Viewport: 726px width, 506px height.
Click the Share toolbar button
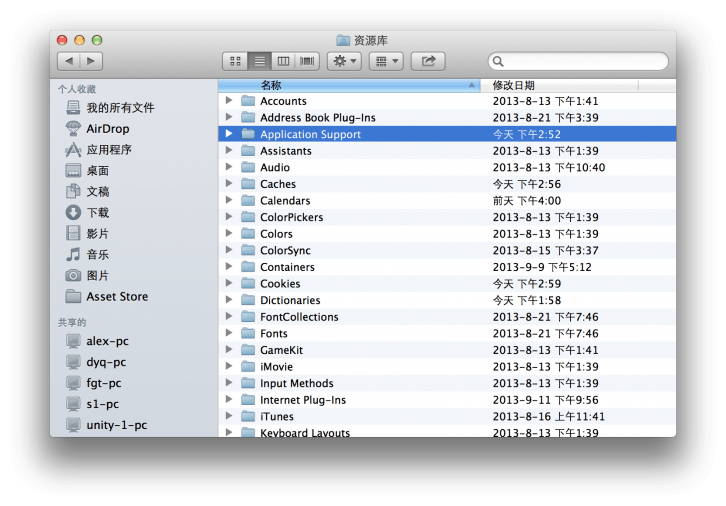pyautogui.click(x=428, y=61)
